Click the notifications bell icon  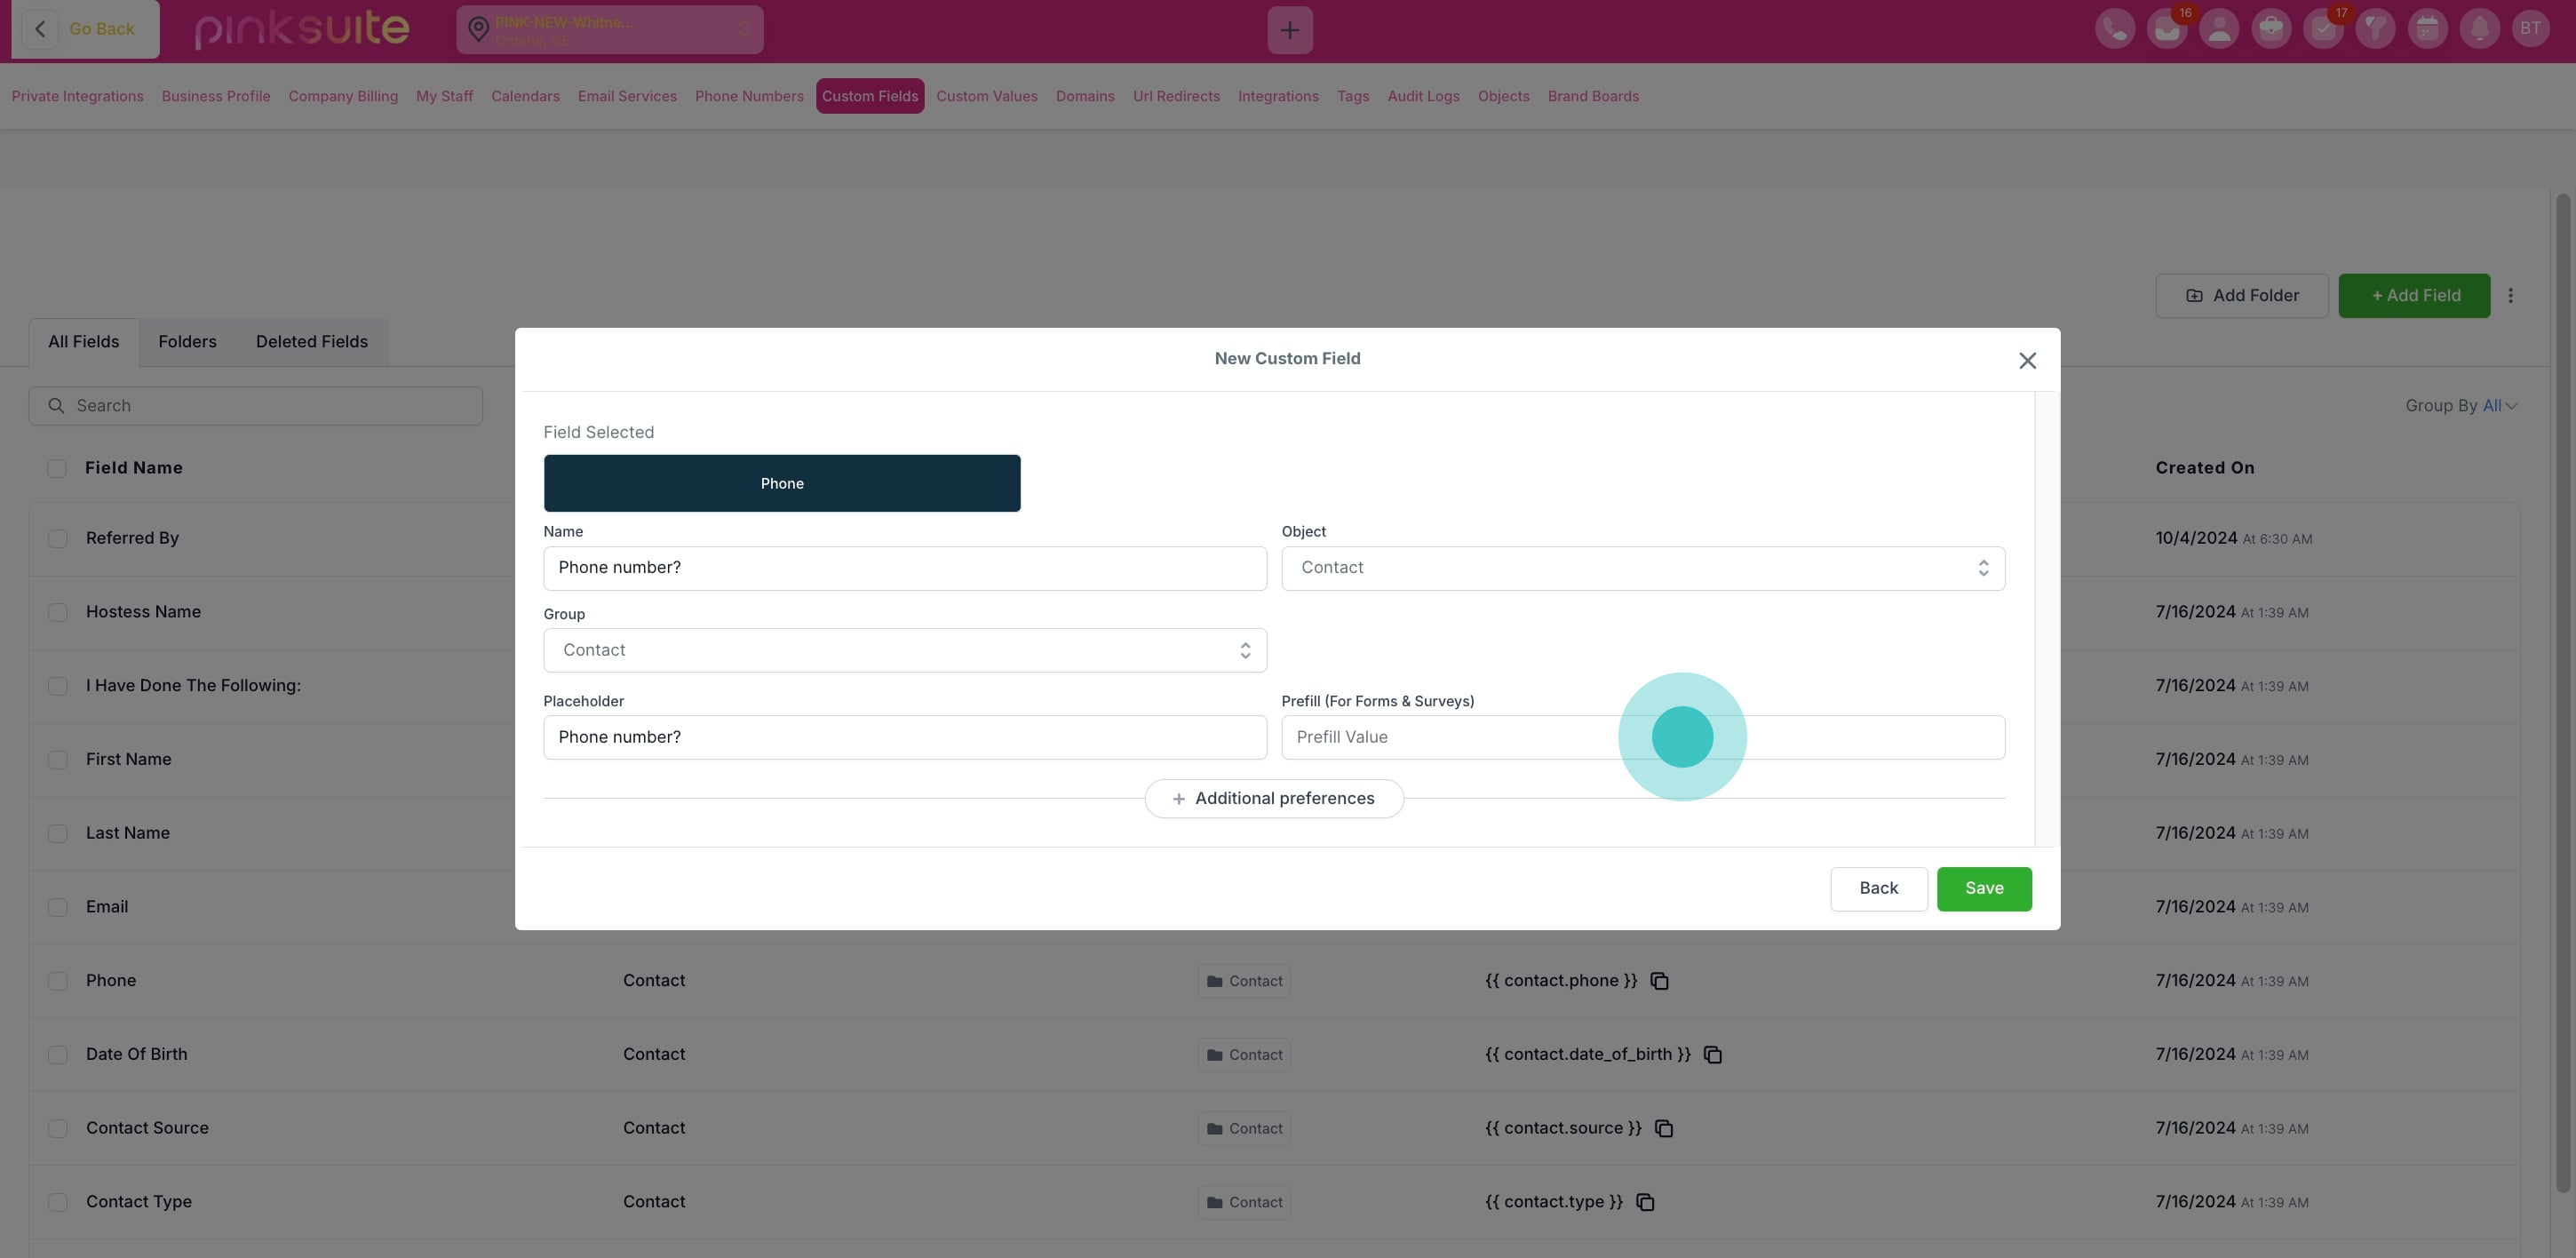[x=2479, y=29]
